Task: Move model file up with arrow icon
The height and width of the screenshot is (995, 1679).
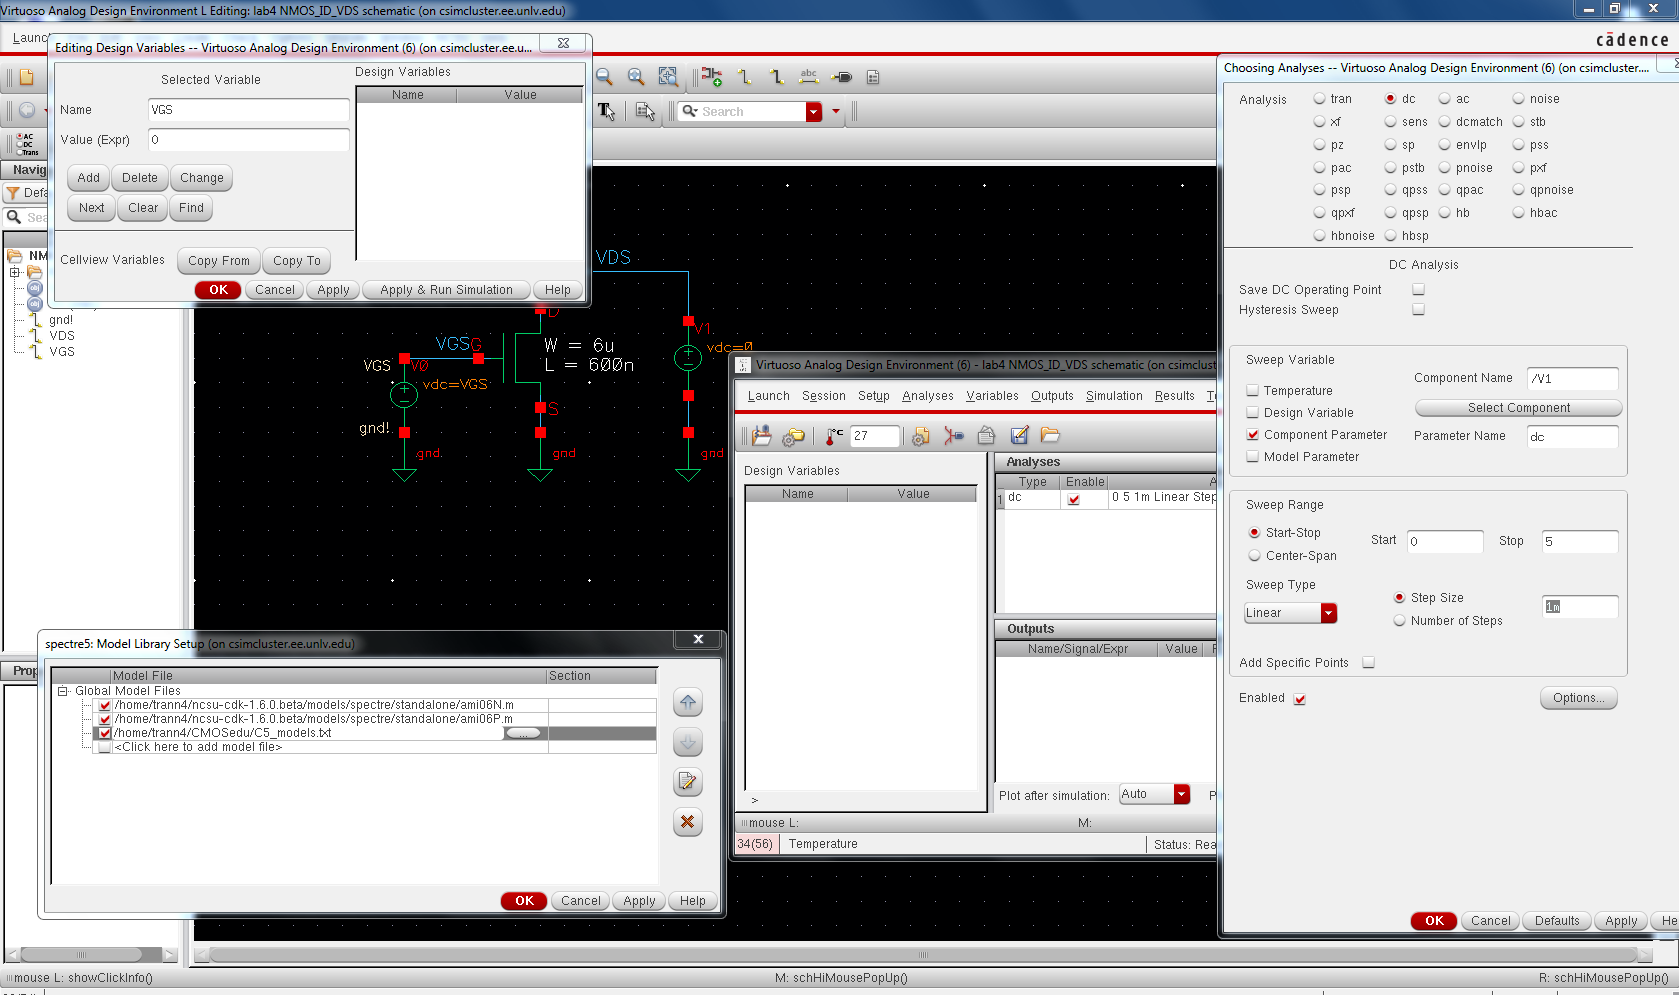Action: point(688,703)
